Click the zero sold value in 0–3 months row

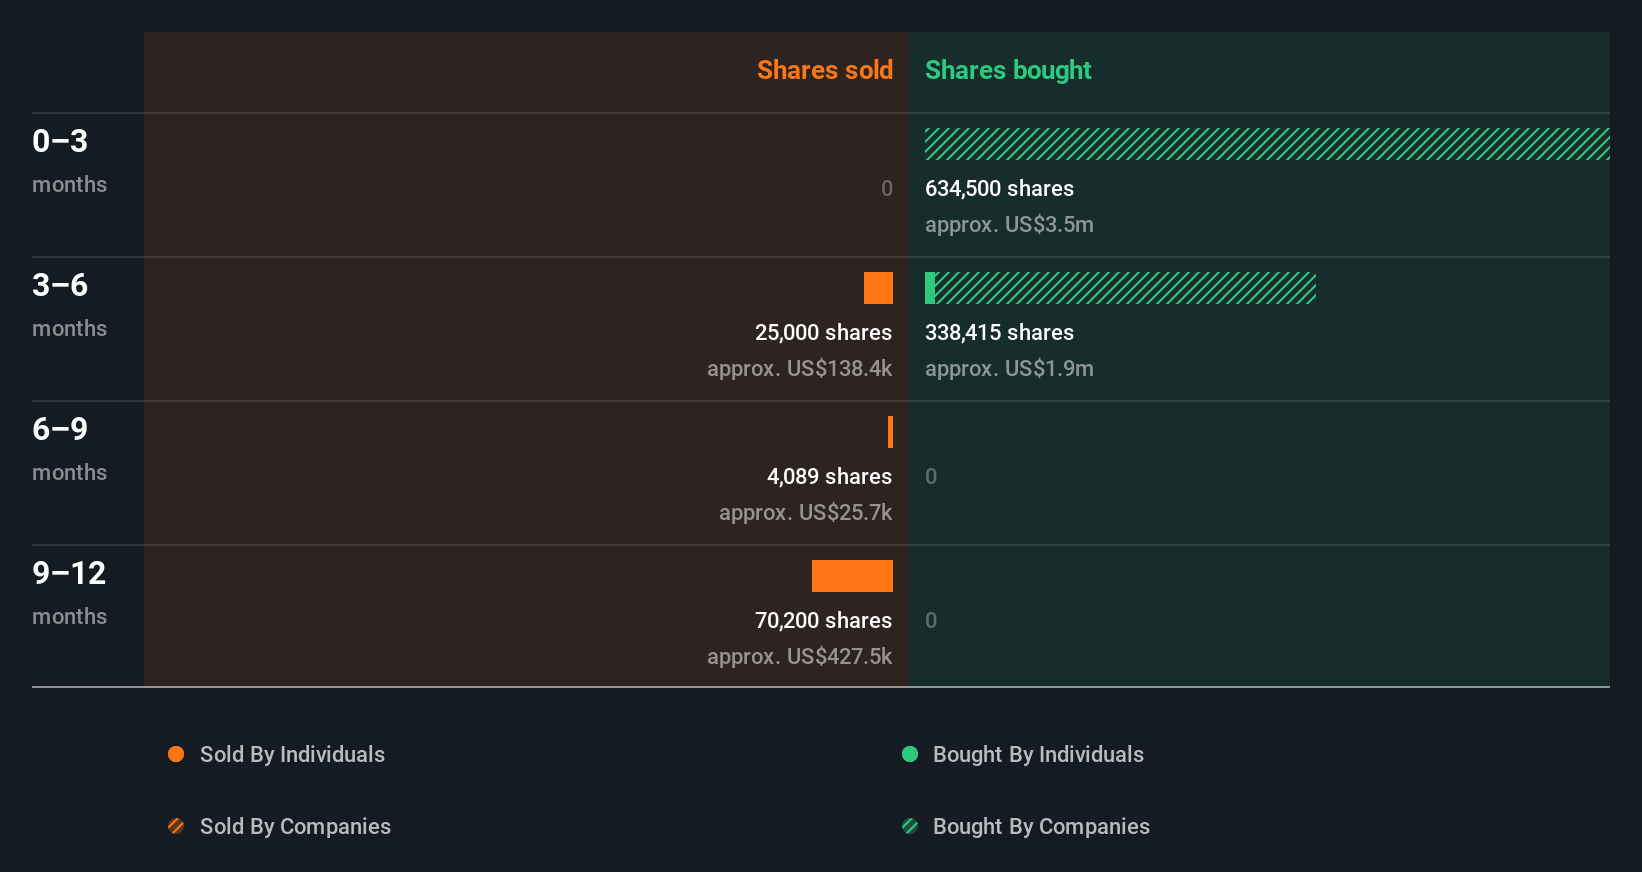[887, 189]
